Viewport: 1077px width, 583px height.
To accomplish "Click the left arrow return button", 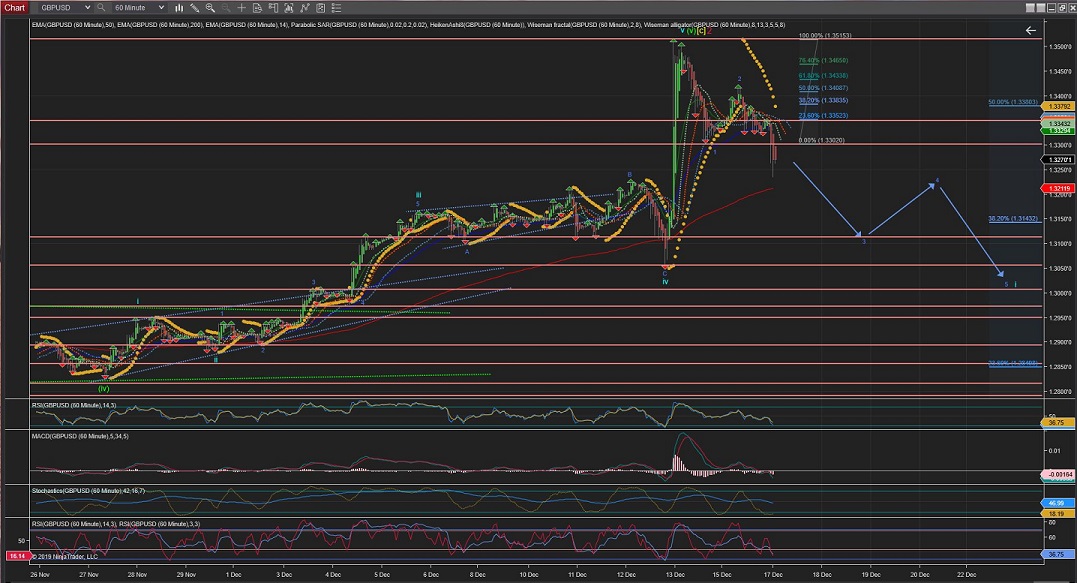I will 1030,30.
